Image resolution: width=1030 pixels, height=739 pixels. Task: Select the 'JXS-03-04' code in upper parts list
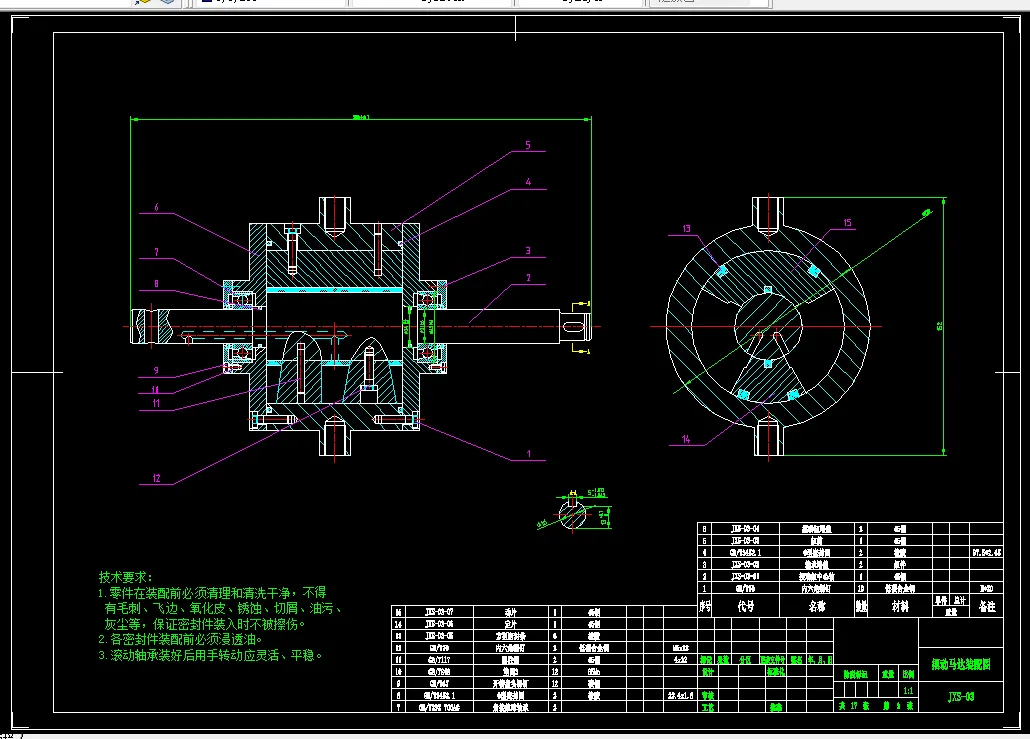click(x=745, y=529)
